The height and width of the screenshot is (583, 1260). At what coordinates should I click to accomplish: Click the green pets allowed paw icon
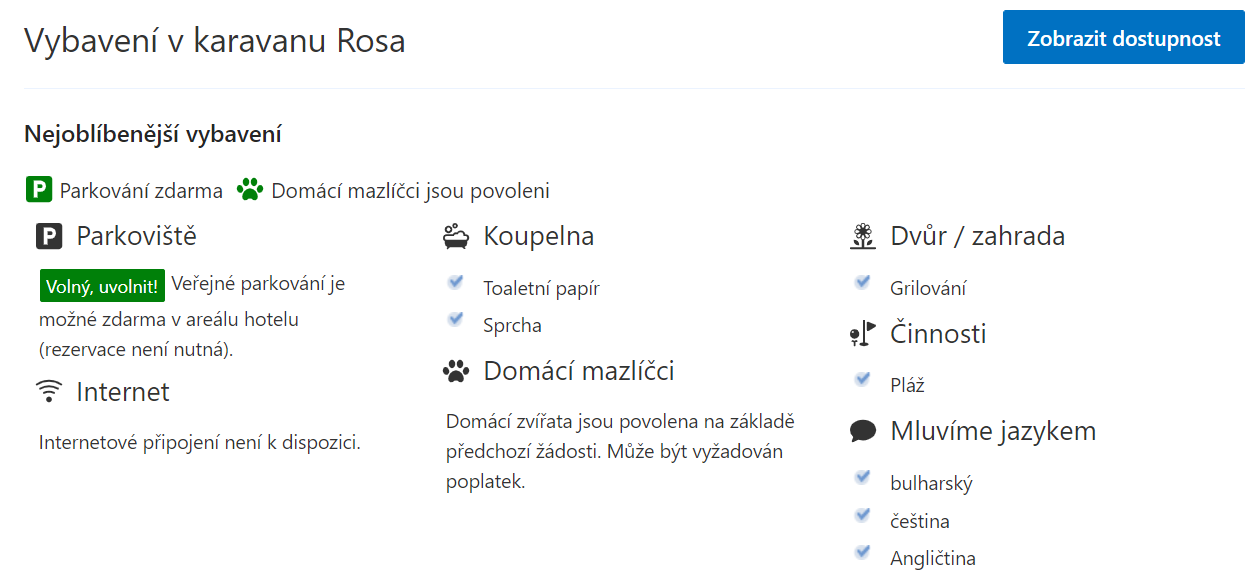[250, 190]
